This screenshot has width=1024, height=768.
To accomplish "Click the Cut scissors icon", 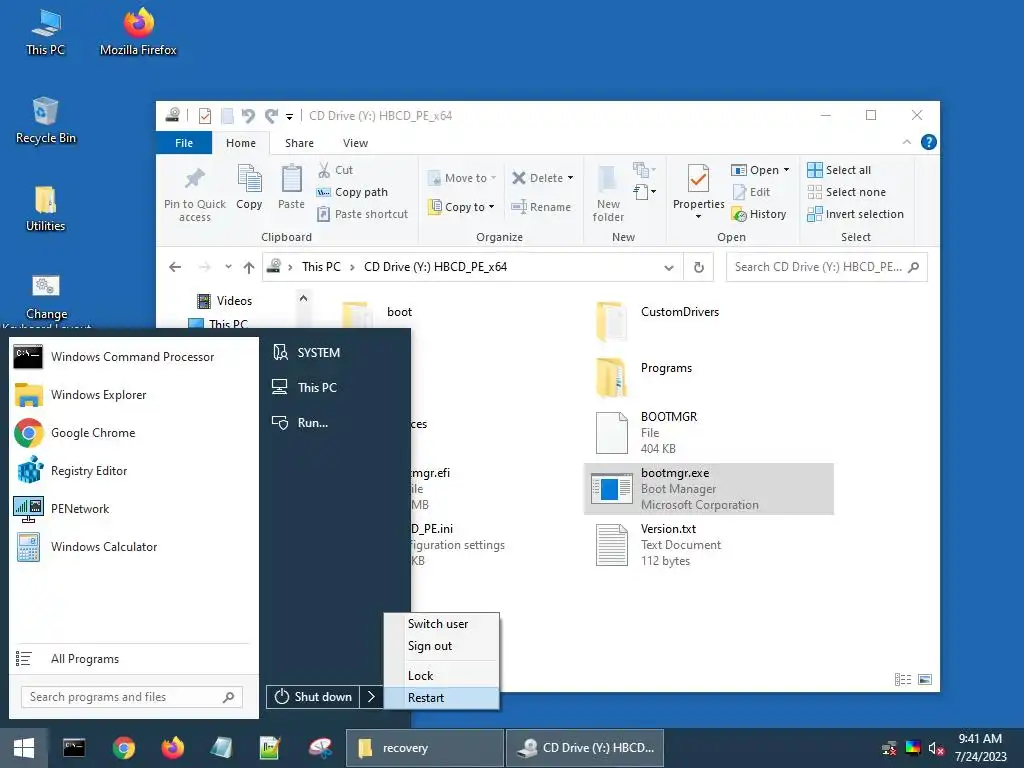I will click(x=324, y=170).
